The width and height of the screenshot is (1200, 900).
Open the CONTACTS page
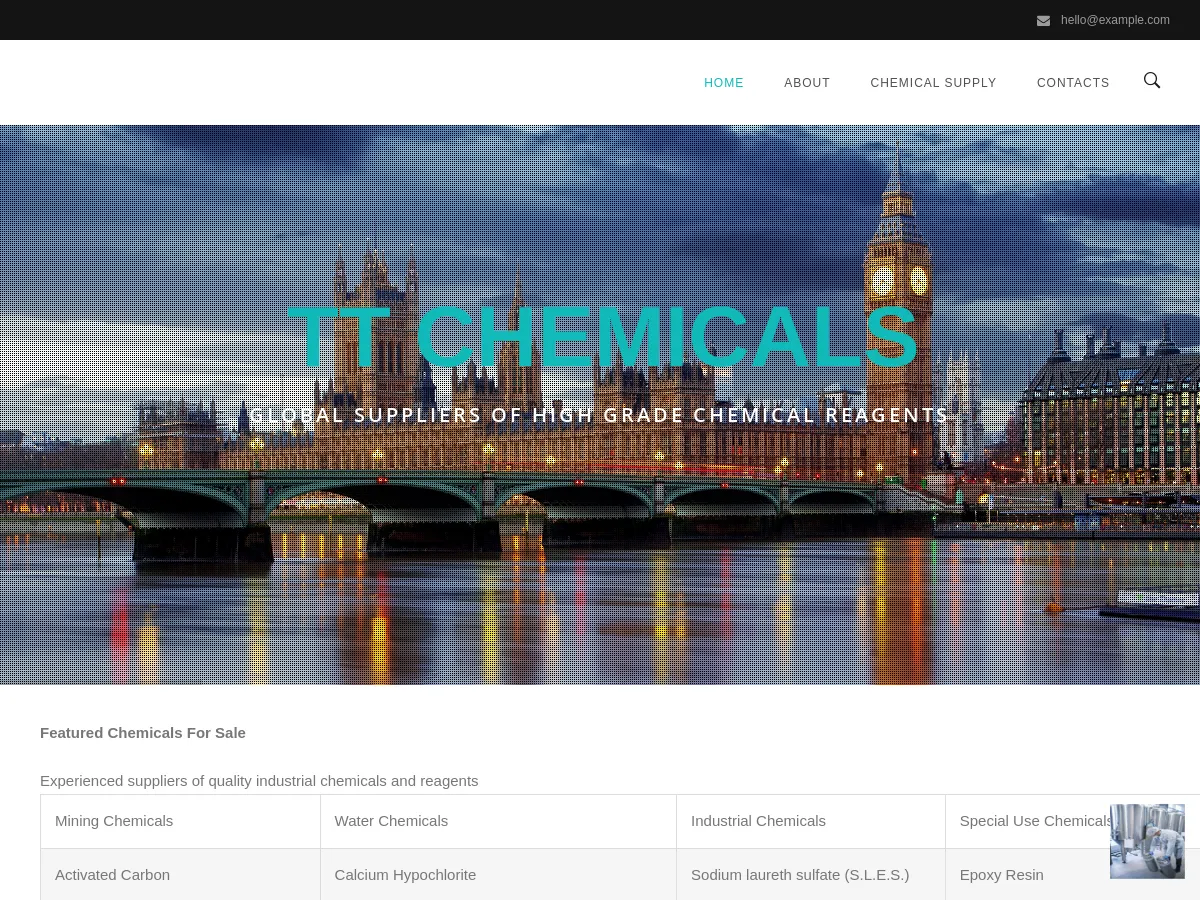click(1073, 83)
